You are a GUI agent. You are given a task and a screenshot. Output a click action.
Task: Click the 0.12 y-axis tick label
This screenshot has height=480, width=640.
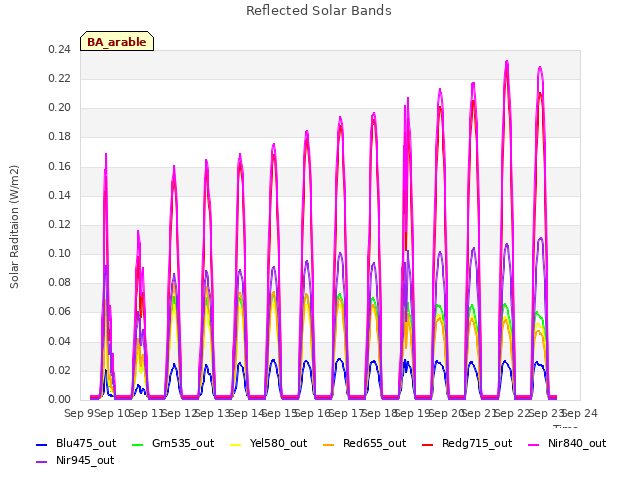(x=59, y=224)
